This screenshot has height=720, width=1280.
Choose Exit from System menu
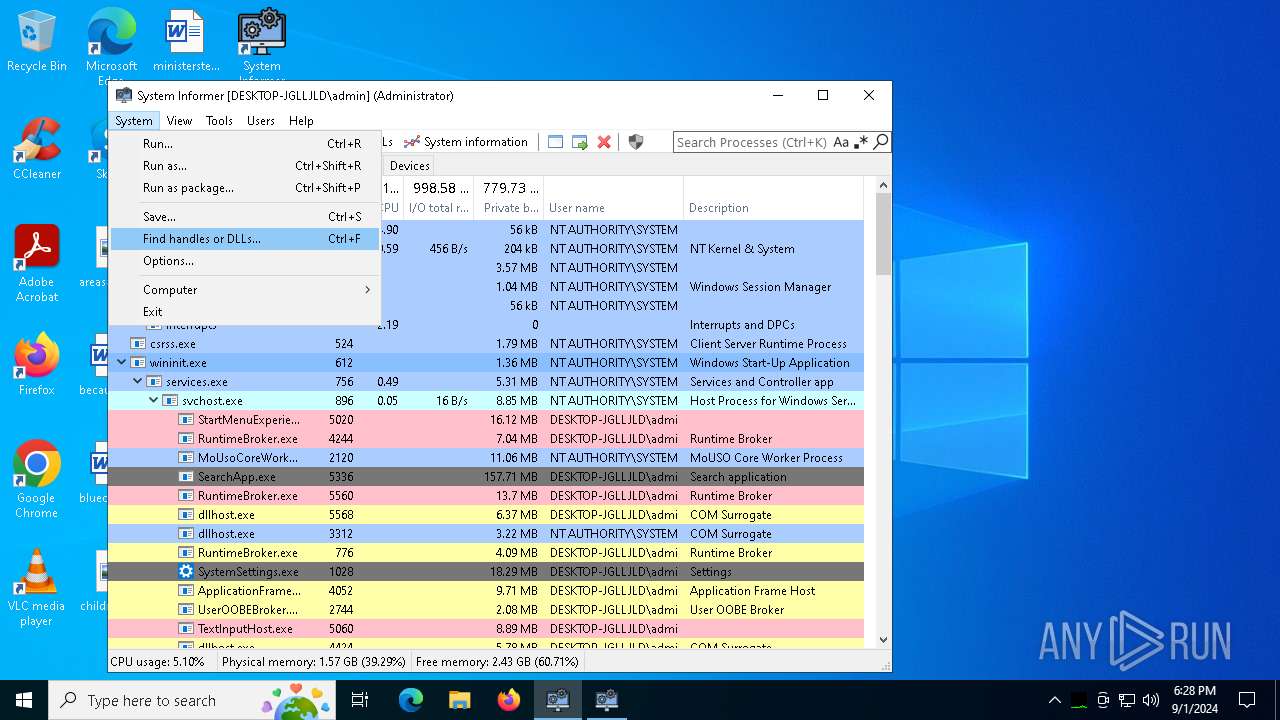pos(245,312)
